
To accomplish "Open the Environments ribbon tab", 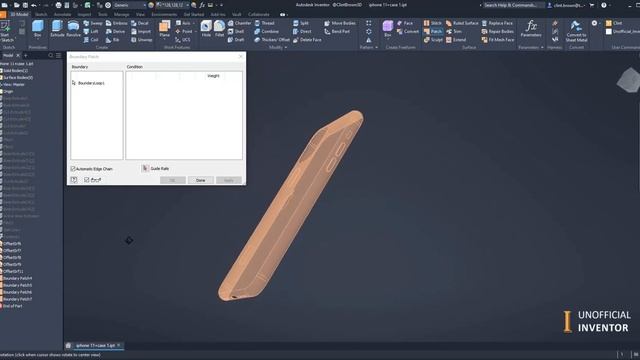I will (164, 14).
